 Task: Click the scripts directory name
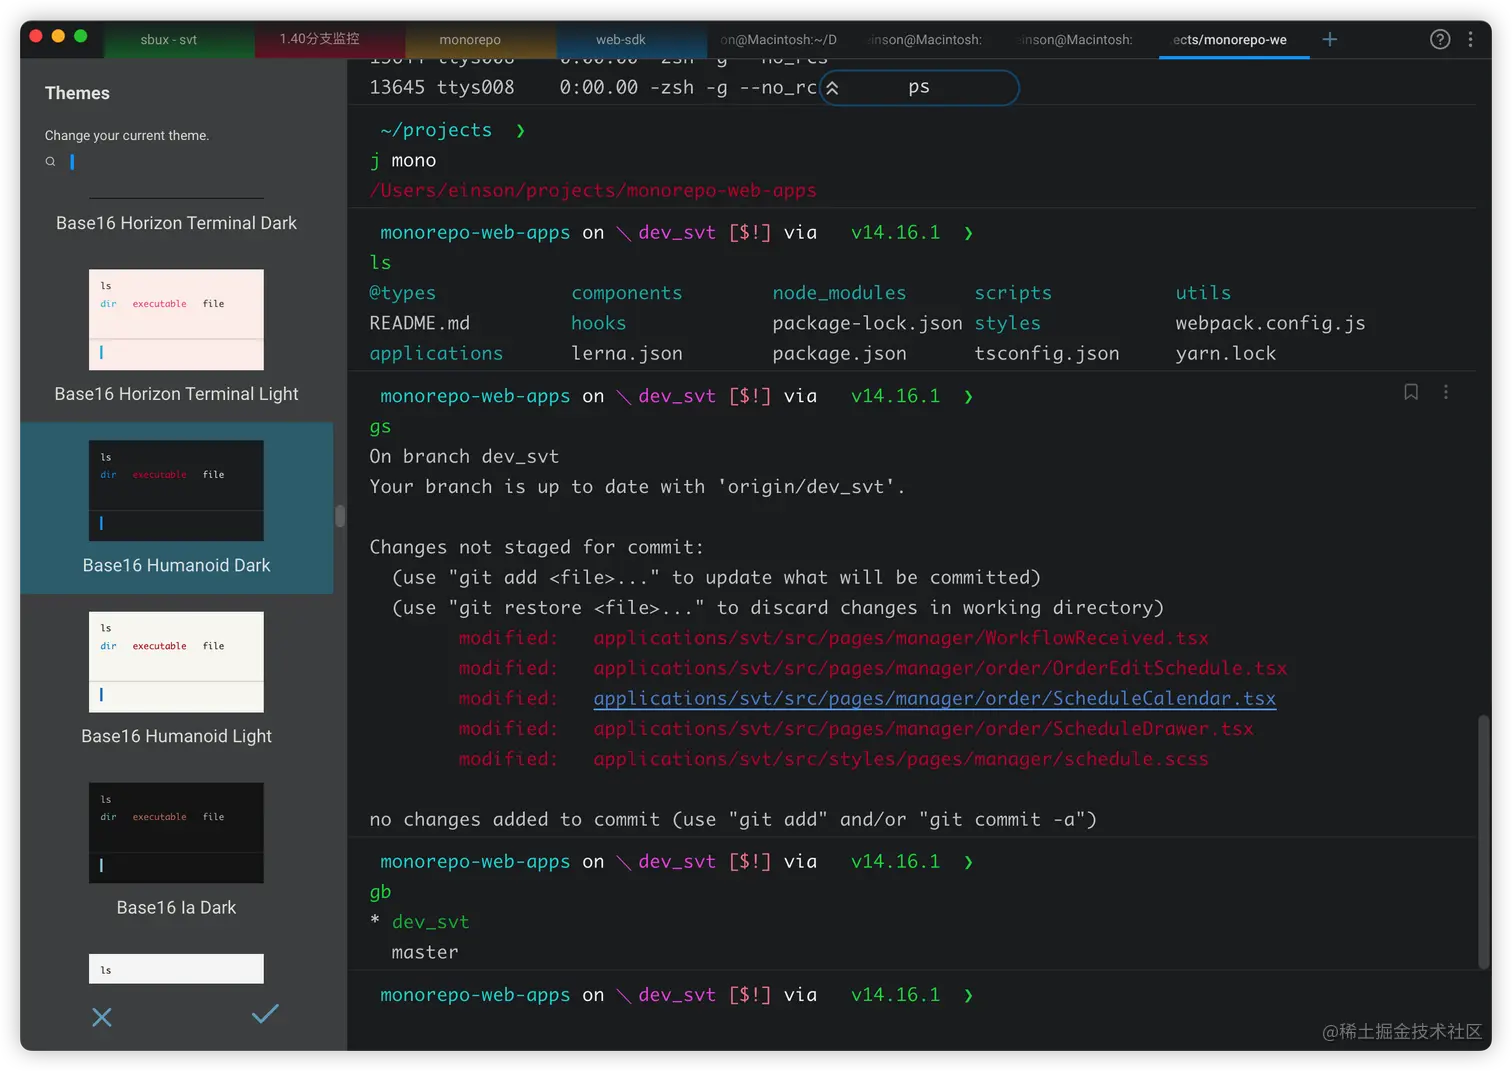(1013, 293)
